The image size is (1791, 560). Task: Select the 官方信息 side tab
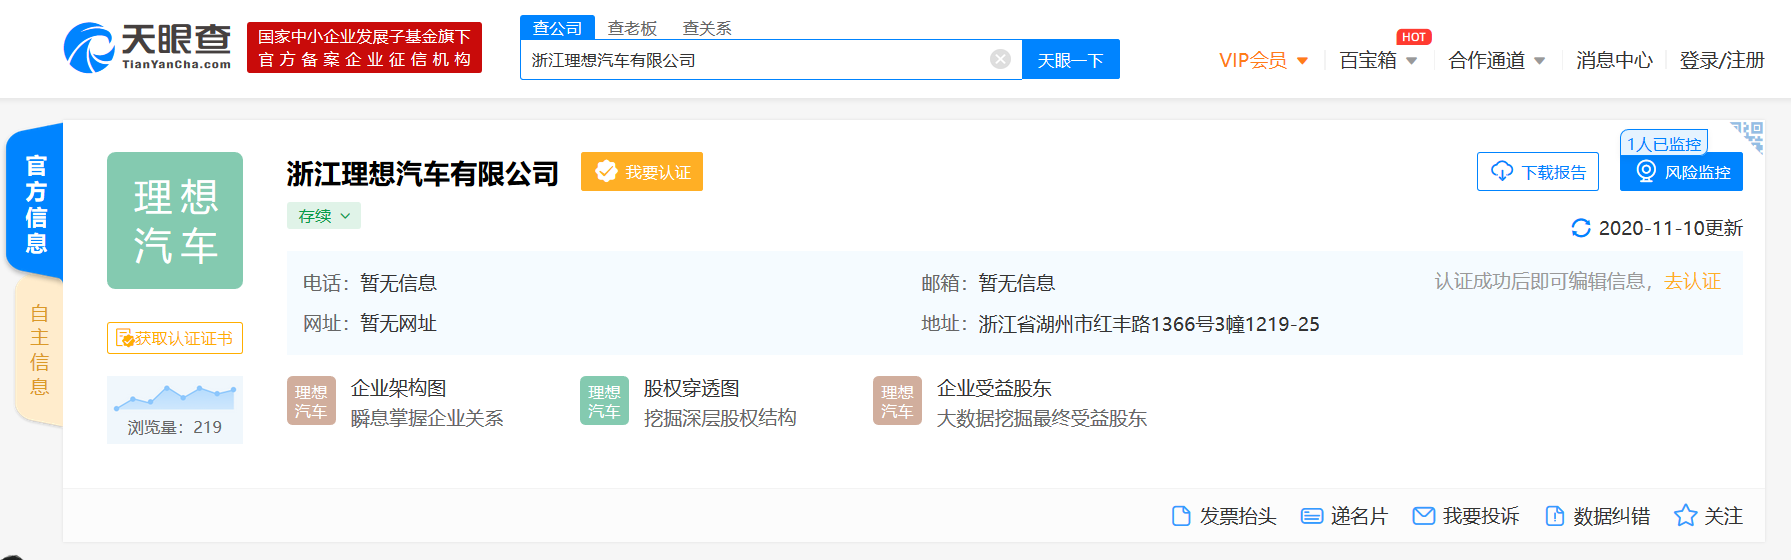click(x=35, y=203)
